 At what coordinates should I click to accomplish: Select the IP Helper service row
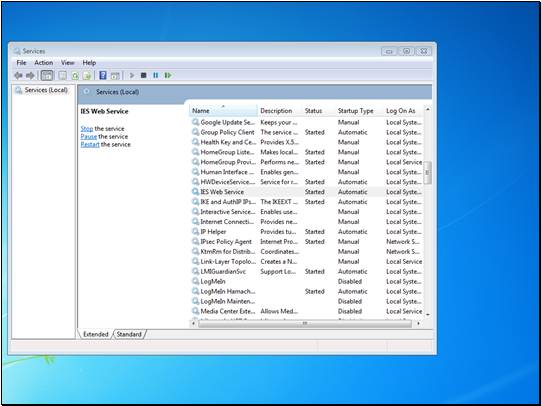307,232
